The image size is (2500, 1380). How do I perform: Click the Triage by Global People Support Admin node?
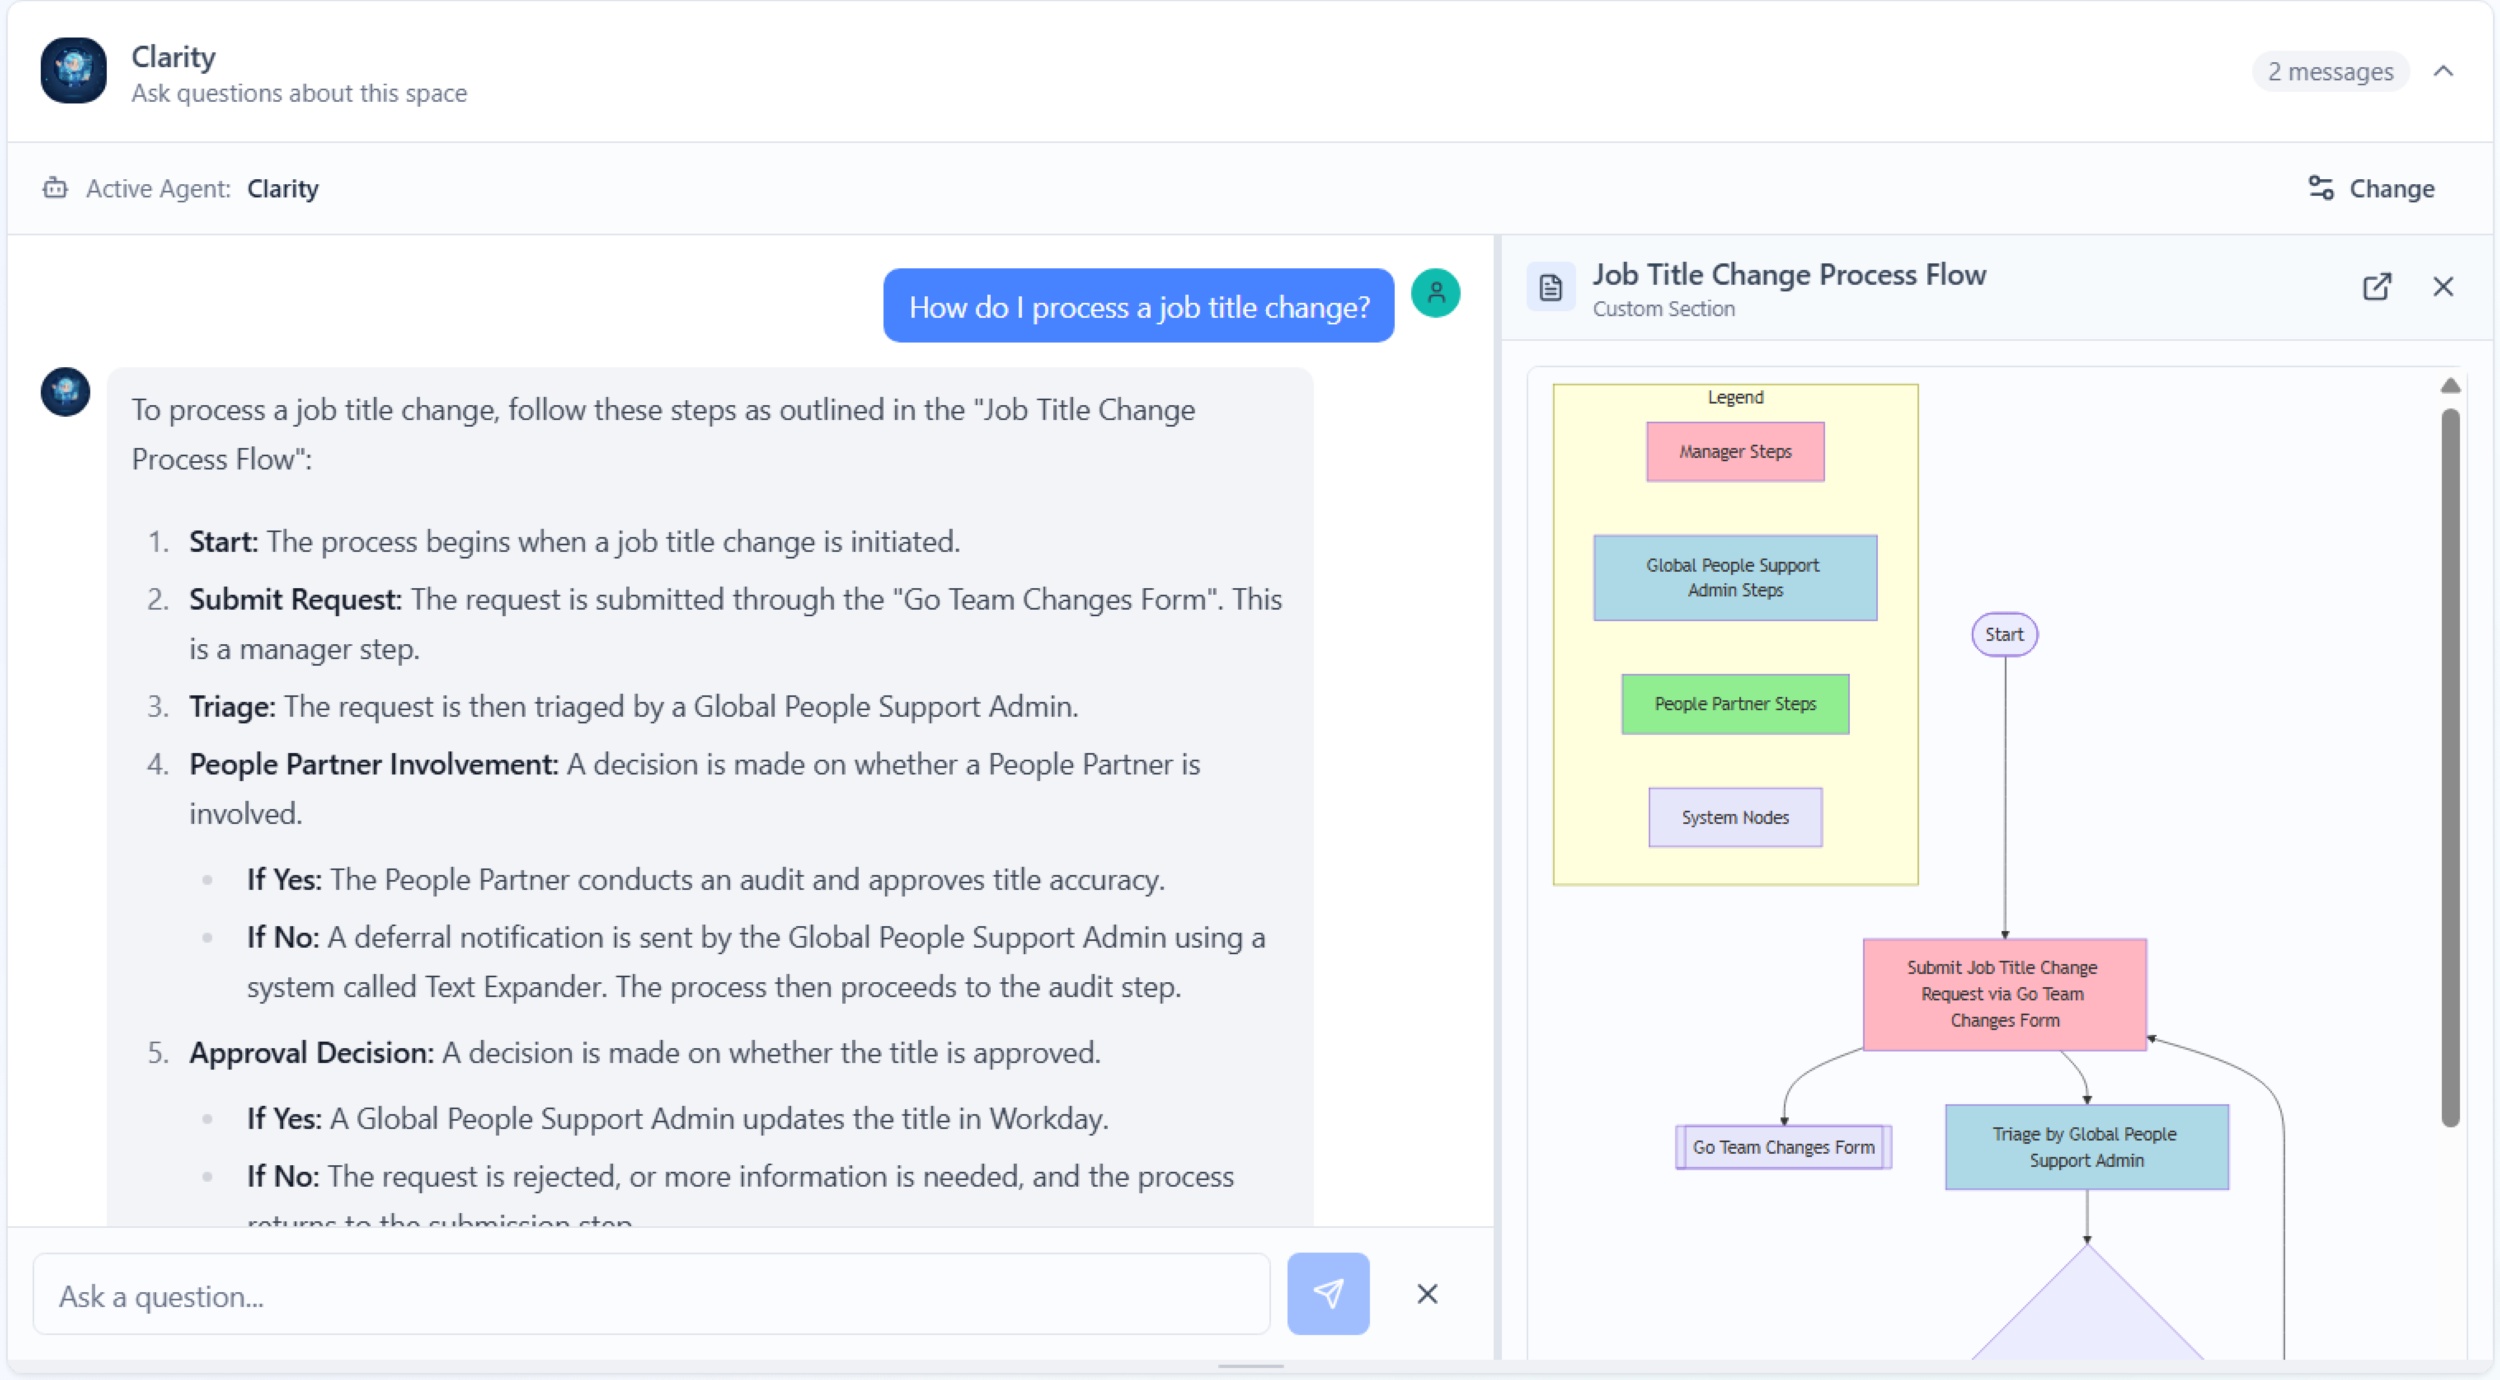[2086, 1147]
